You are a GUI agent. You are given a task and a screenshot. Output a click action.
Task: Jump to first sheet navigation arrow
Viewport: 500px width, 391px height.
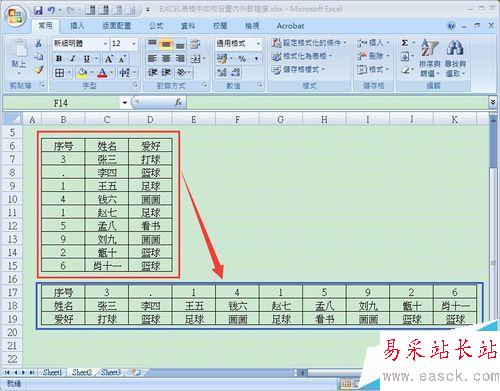tap(7, 372)
